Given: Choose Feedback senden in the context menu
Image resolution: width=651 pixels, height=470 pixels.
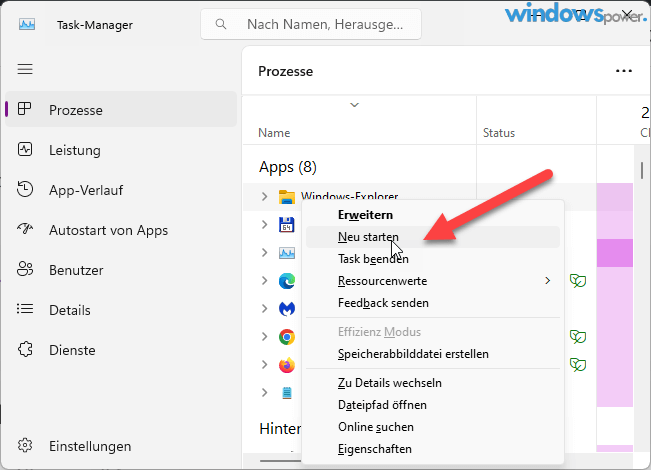Looking at the screenshot, I should coord(433,303).
